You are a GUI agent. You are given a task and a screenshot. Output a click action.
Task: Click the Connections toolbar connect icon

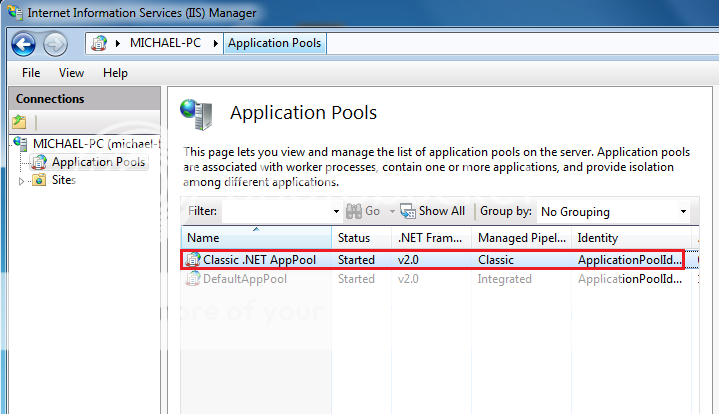point(19,122)
